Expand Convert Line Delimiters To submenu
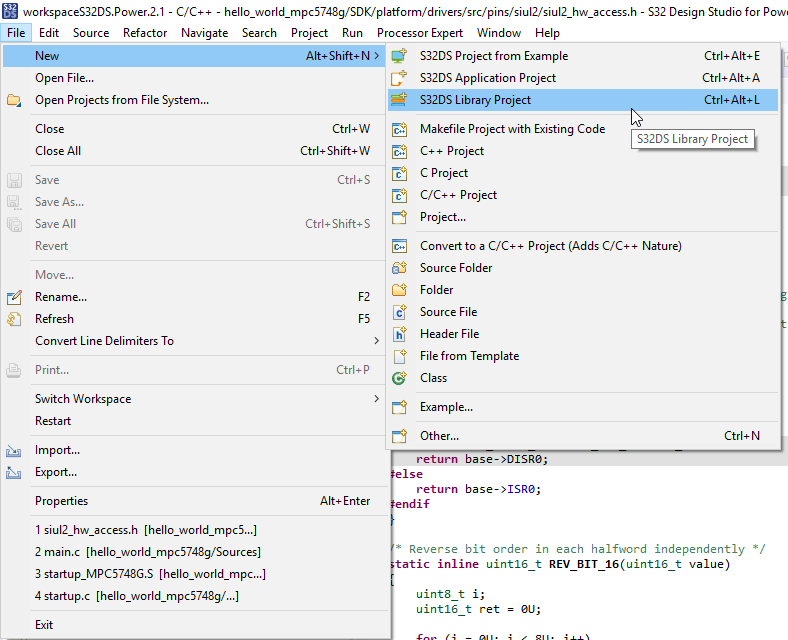 [x=376, y=341]
